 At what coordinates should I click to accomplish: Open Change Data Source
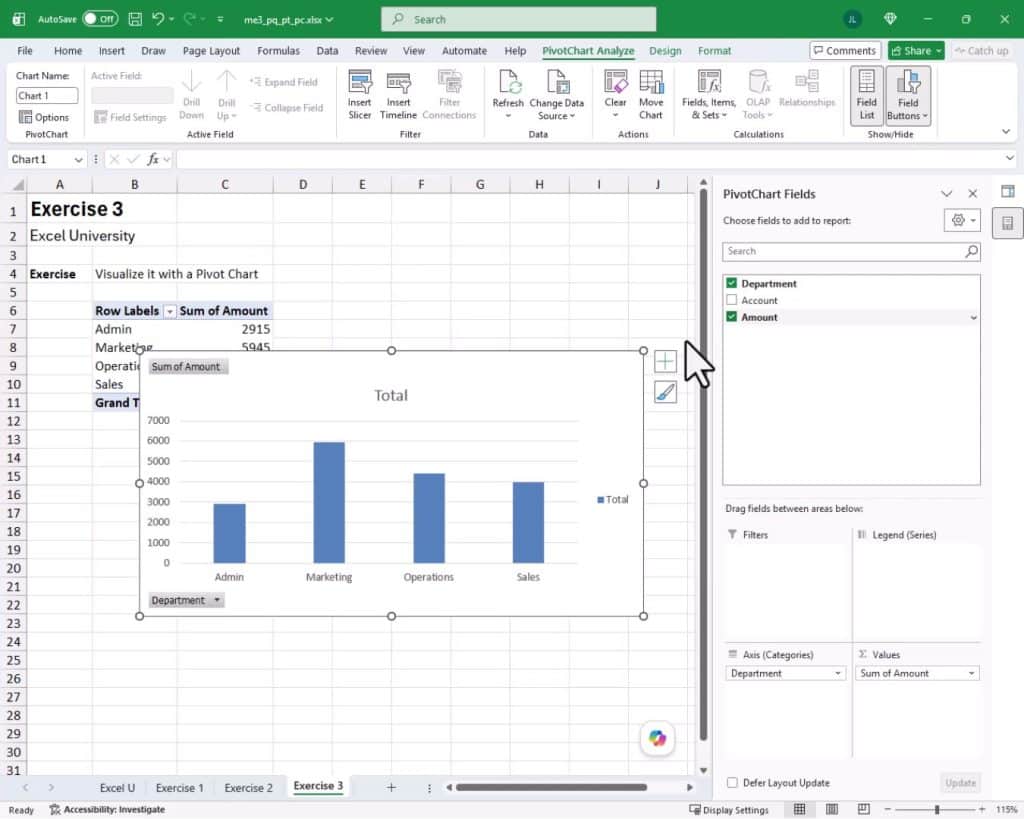pos(556,95)
